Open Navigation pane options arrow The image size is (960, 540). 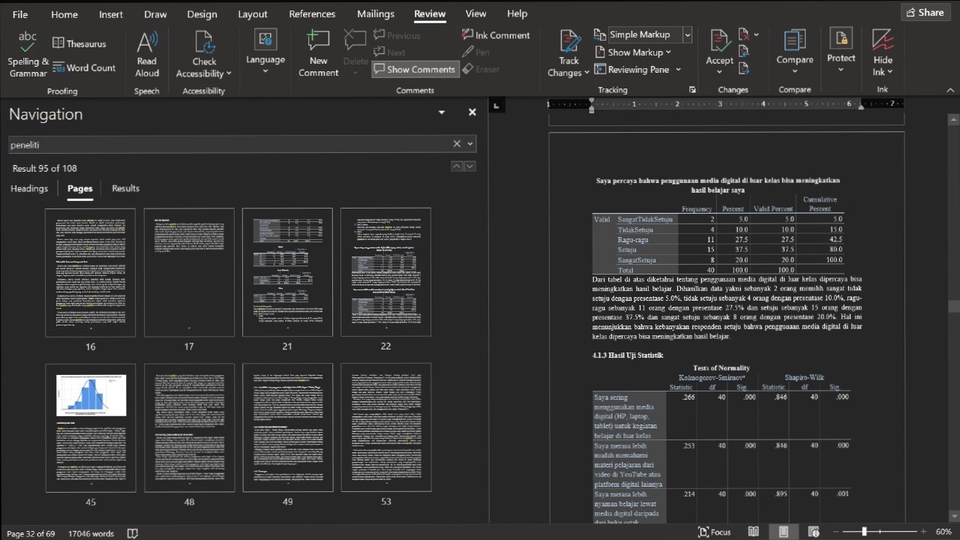click(x=441, y=113)
